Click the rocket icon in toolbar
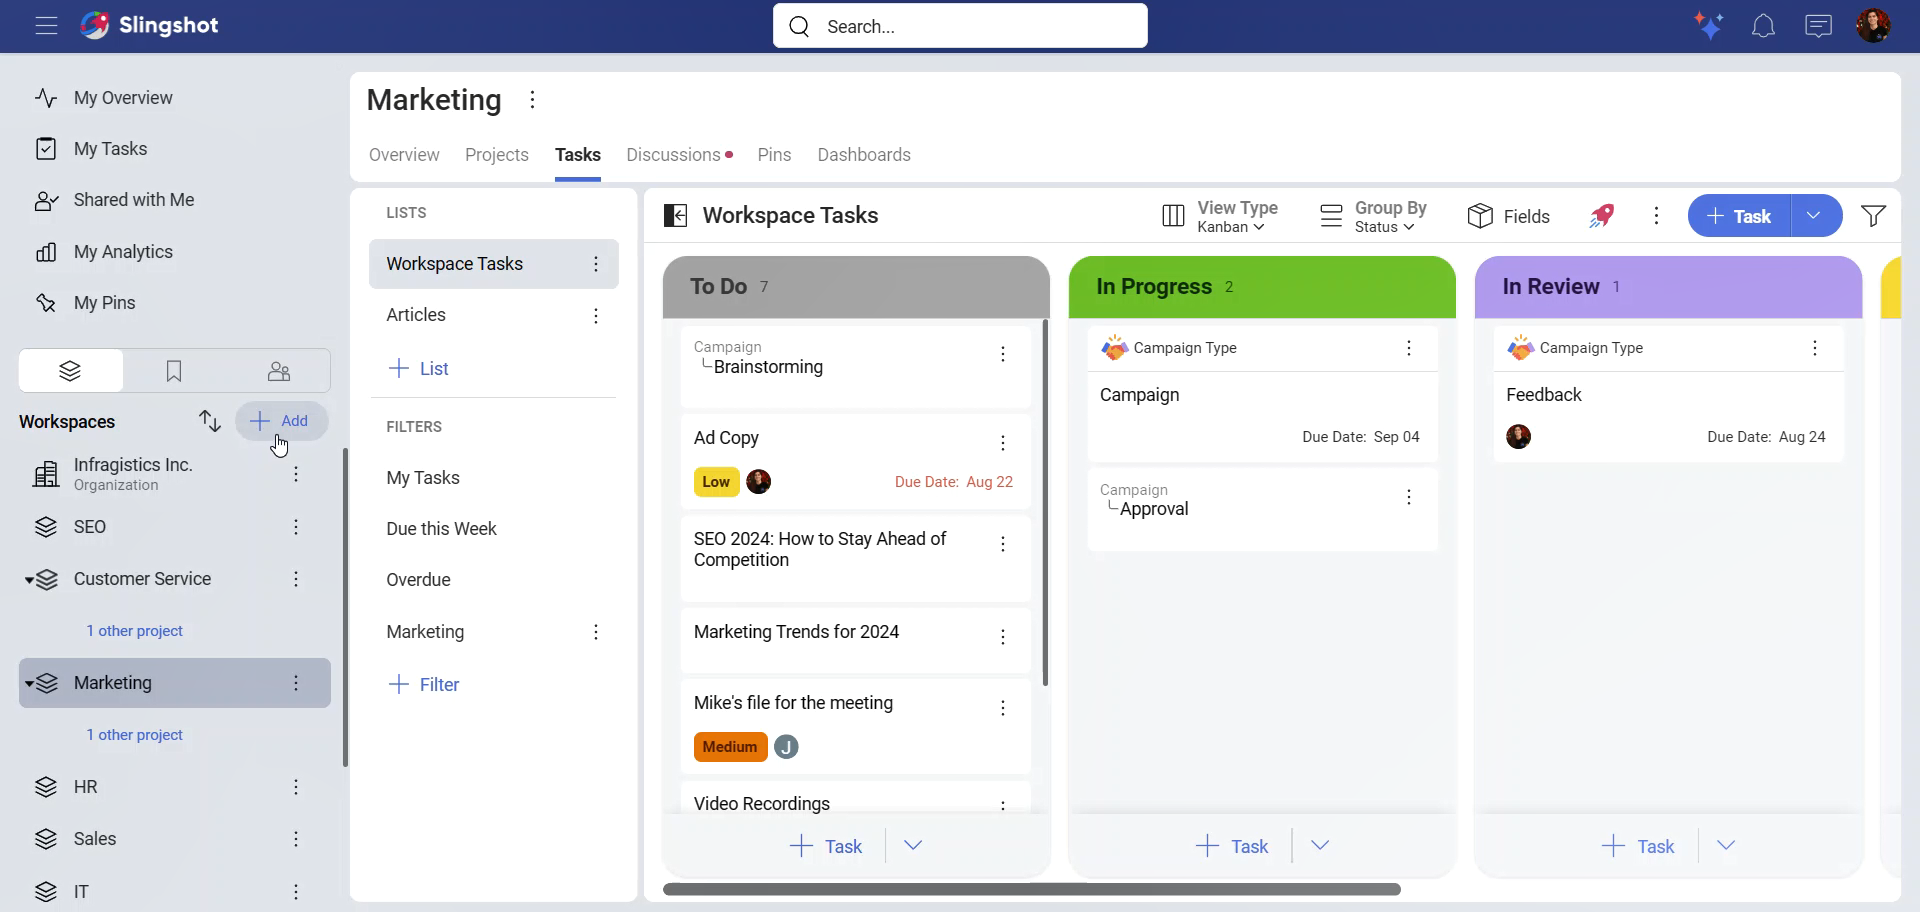Screen dimensions: 1920x912 click(1602, 216)
